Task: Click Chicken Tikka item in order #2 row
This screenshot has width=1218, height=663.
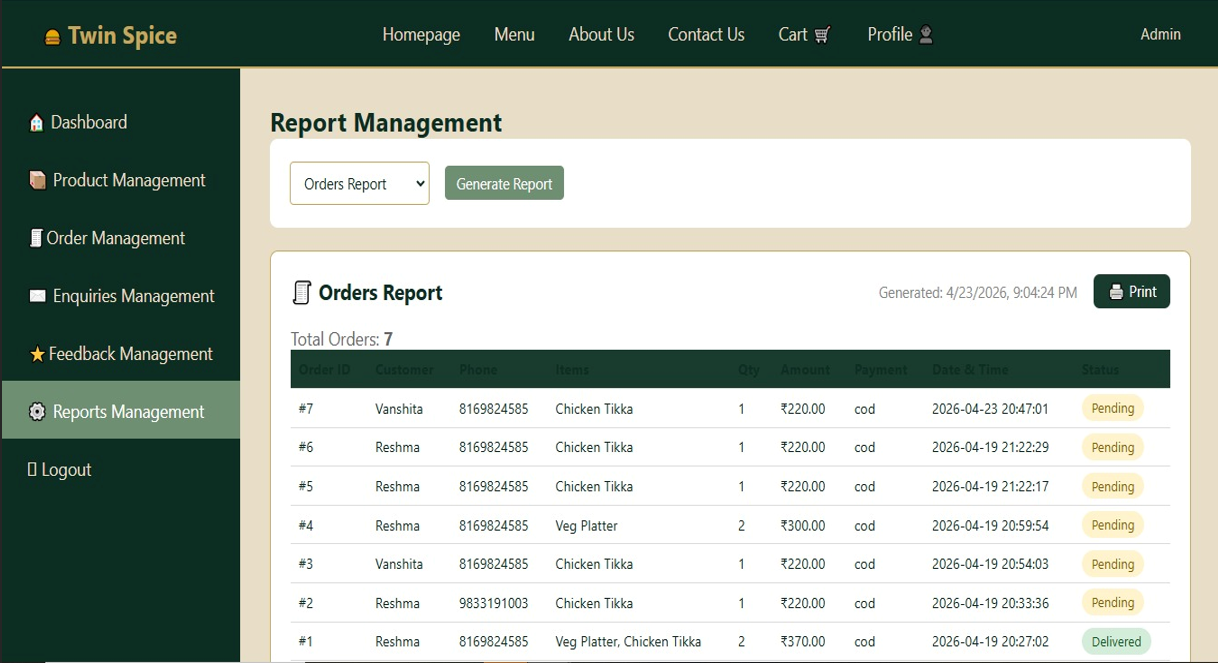Action: 594,603
